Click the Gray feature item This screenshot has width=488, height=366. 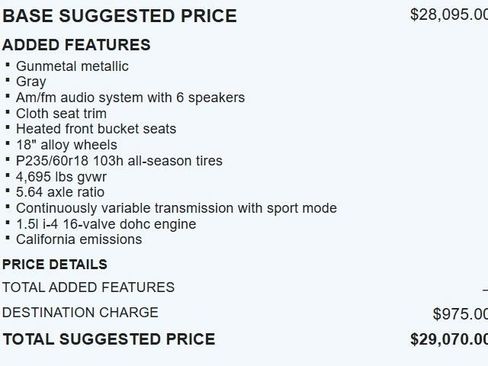tap(31, 82)
